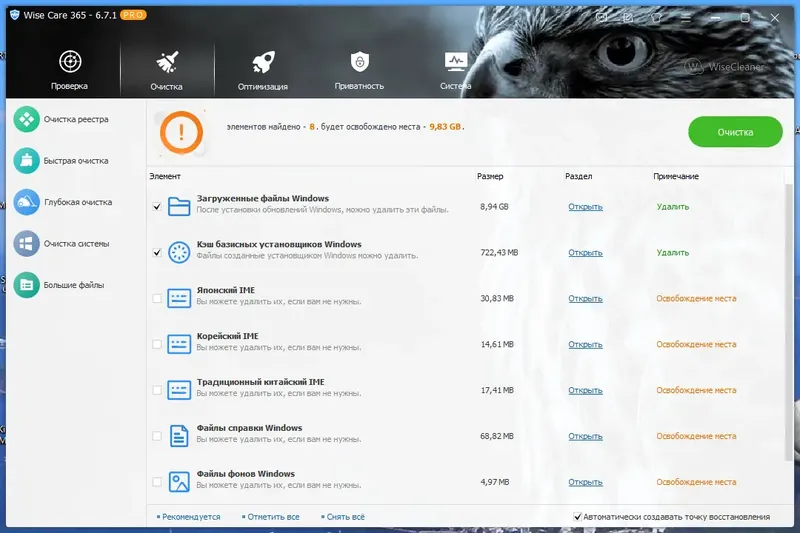
Task: Open the Приватность shield icon
Action: 360,62
